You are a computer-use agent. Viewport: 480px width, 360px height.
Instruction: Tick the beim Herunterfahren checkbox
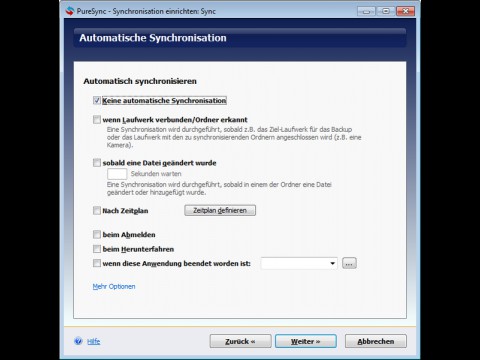coord(97,249)
